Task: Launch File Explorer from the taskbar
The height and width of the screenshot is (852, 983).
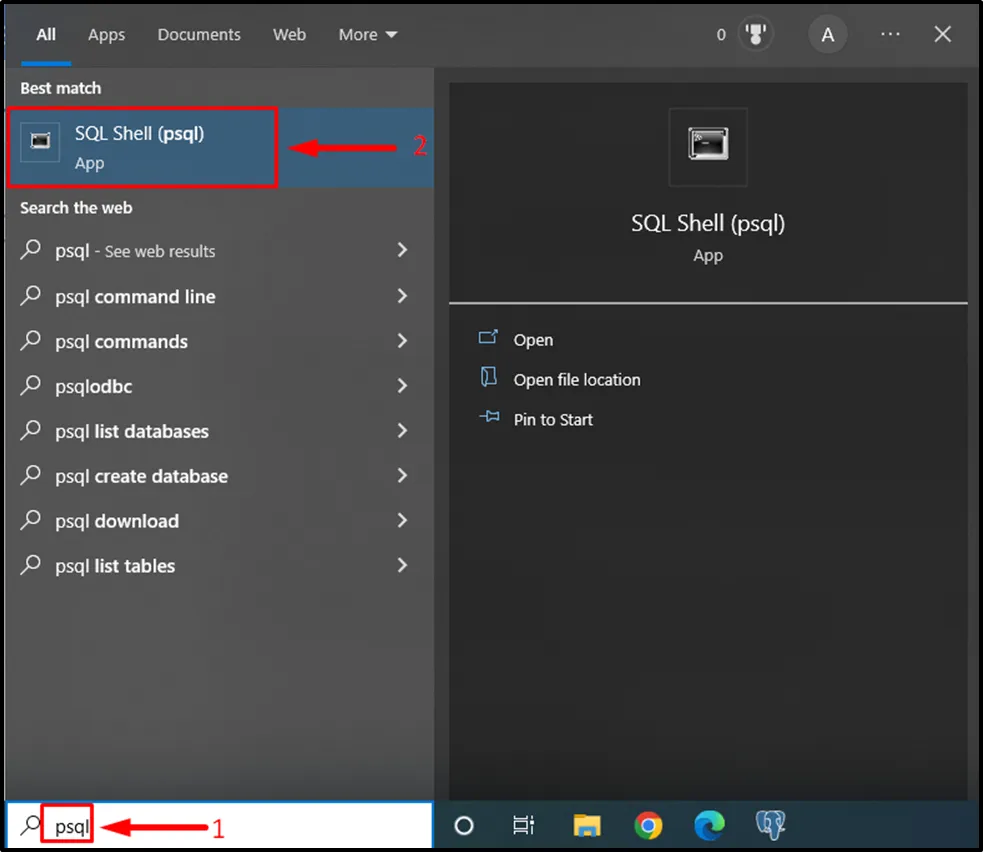Action: tap(587, 825)
